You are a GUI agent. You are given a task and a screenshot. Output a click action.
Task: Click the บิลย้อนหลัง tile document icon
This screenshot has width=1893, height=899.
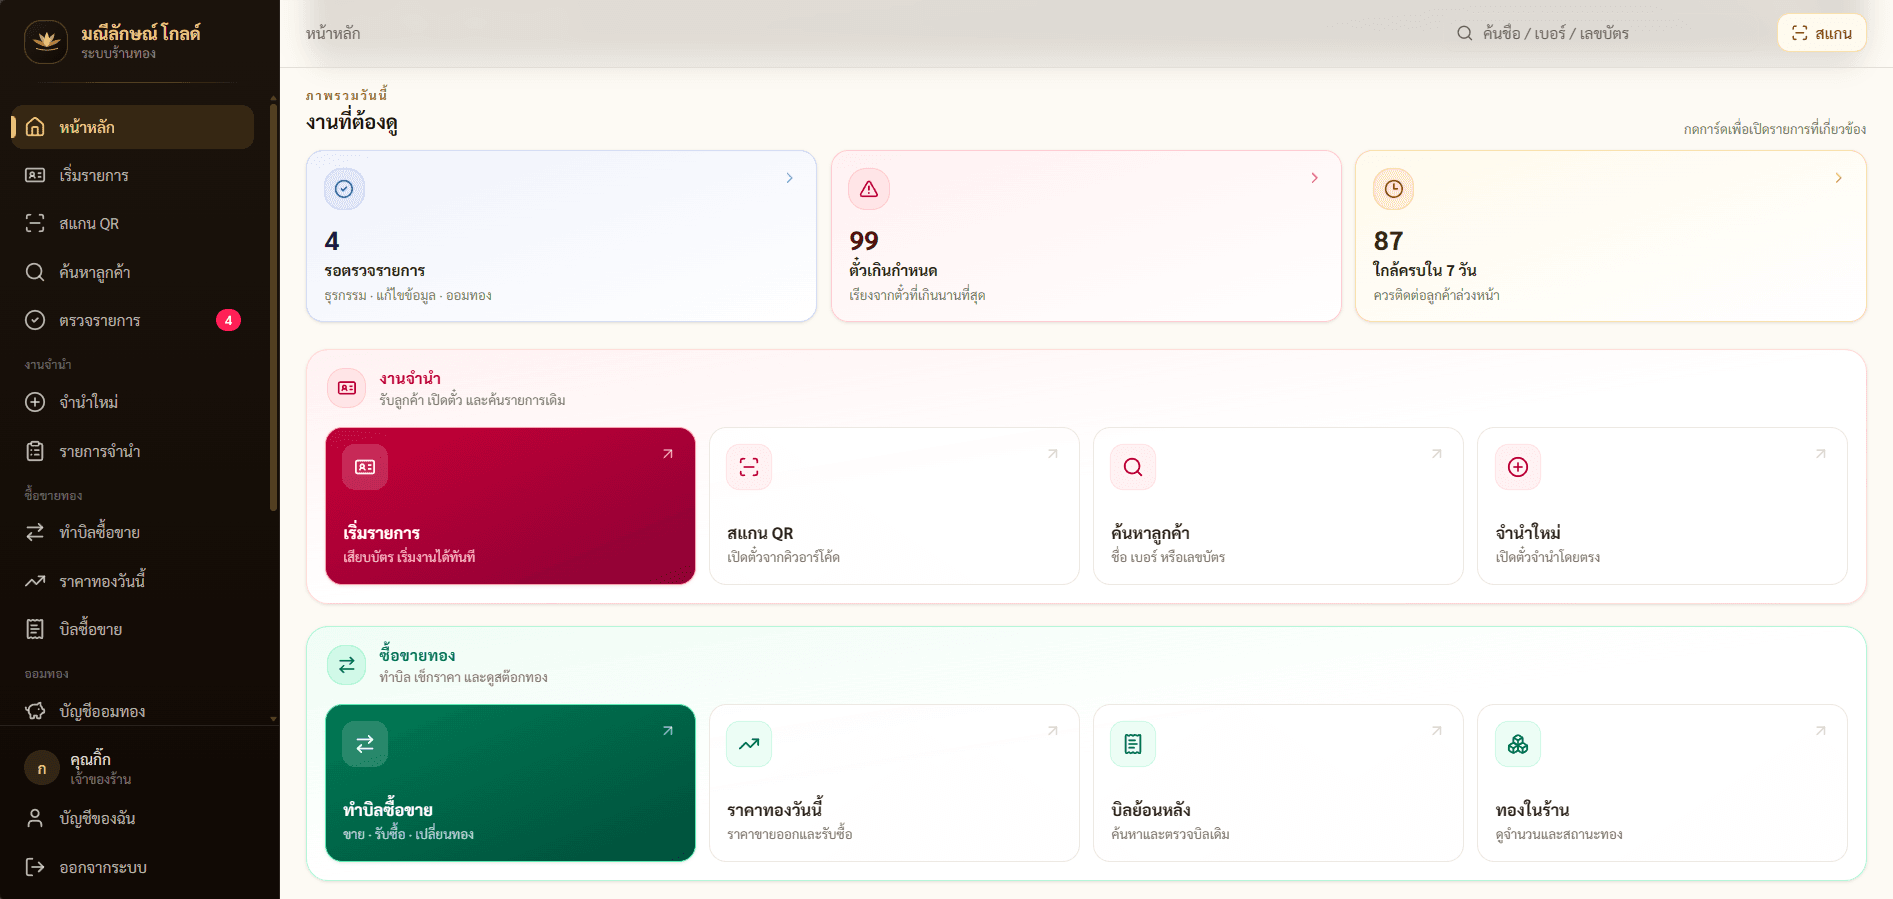1133,744
